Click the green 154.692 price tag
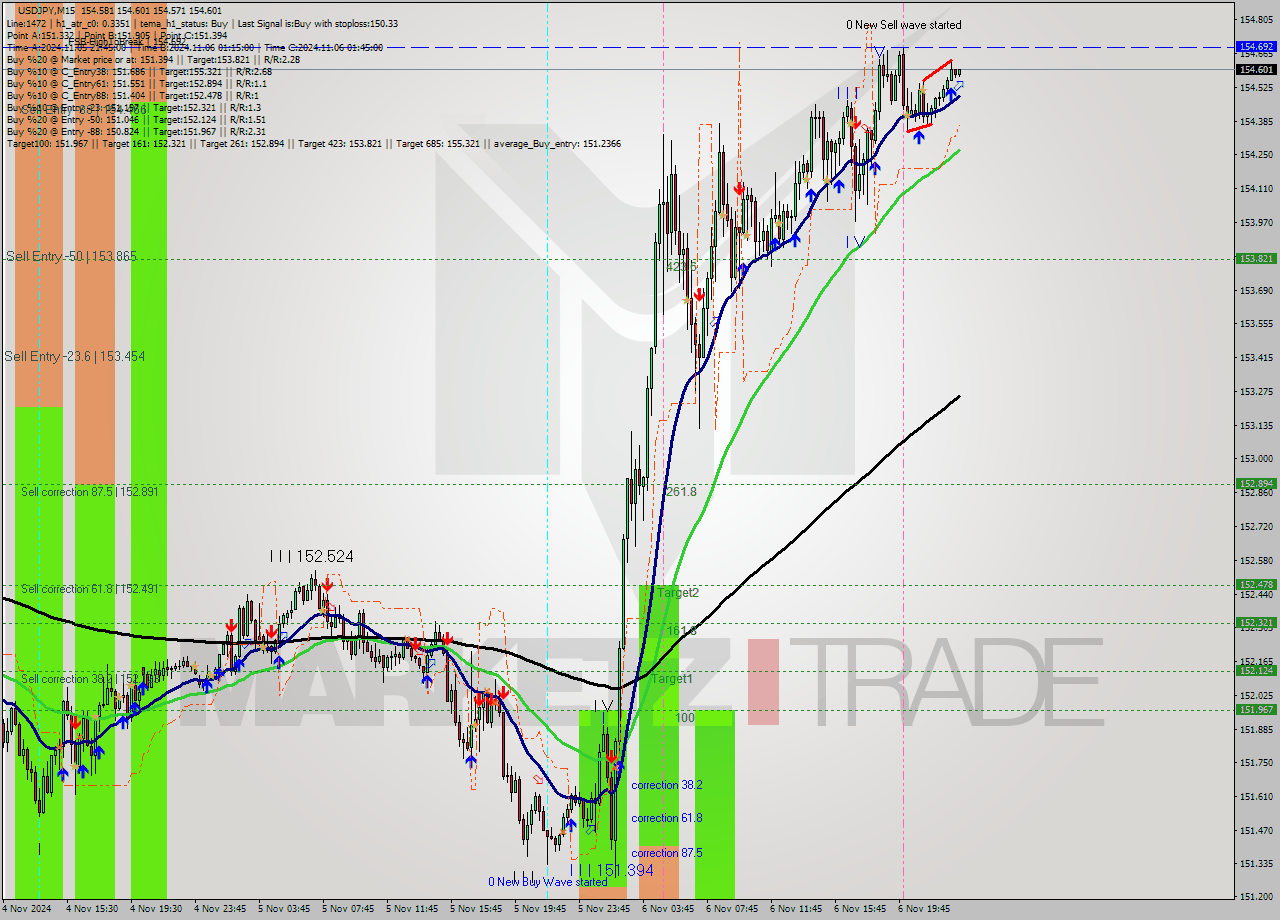 (x=1256, y=47)
